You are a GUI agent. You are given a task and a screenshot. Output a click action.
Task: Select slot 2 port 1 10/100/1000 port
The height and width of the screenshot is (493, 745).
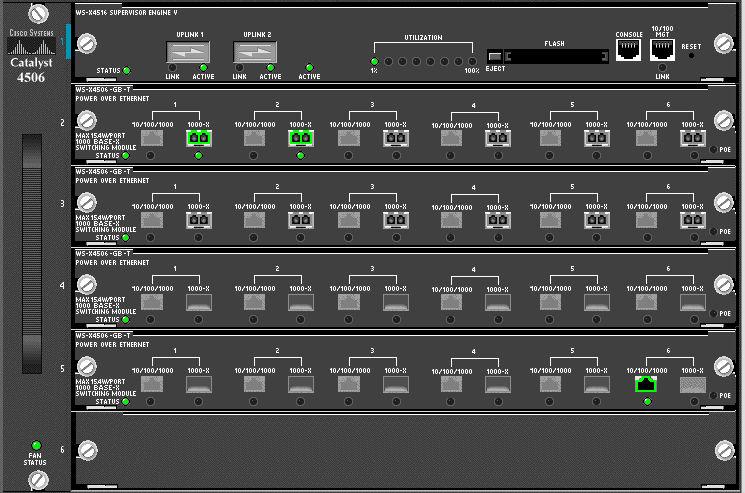pos(152,138)
